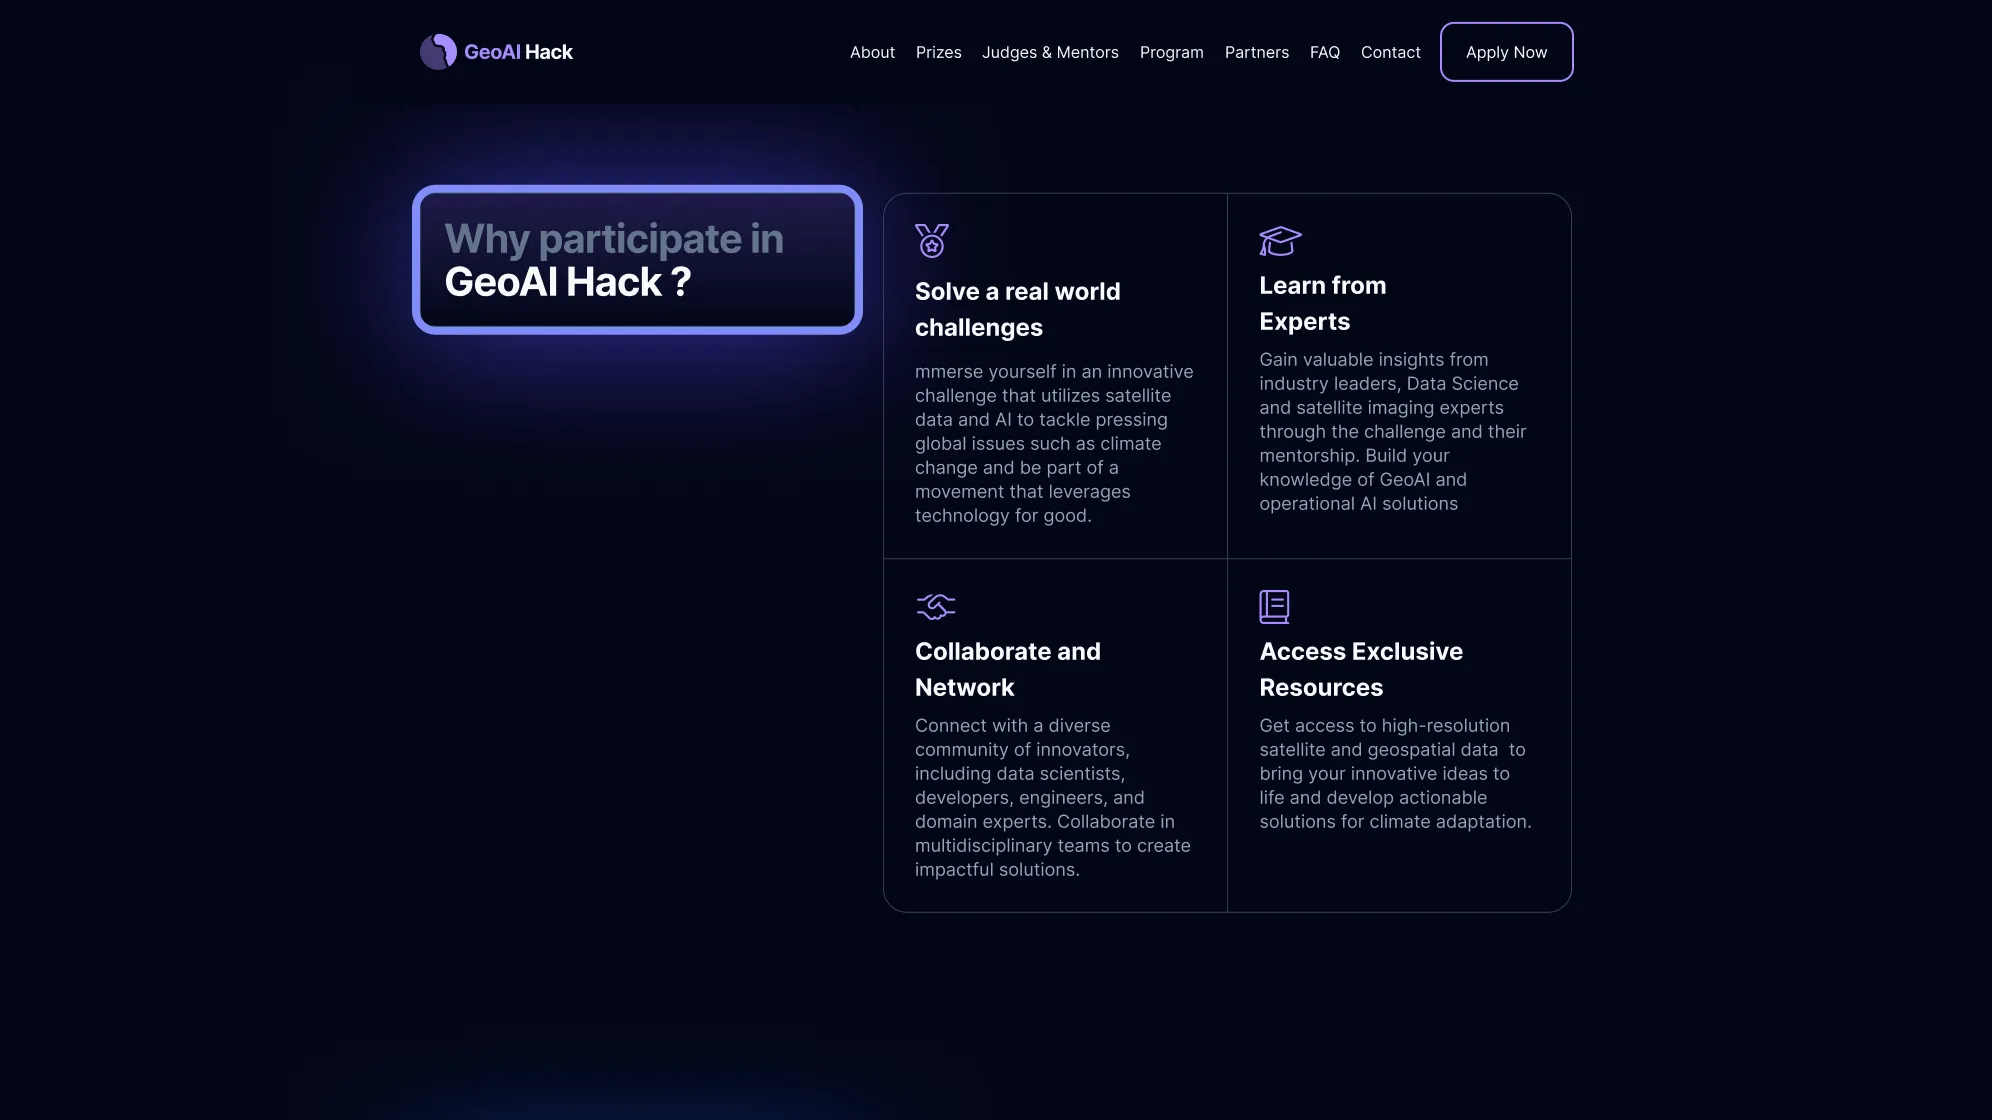Click the Contact nav link

pyautogui.click(x=1390, y=52)
